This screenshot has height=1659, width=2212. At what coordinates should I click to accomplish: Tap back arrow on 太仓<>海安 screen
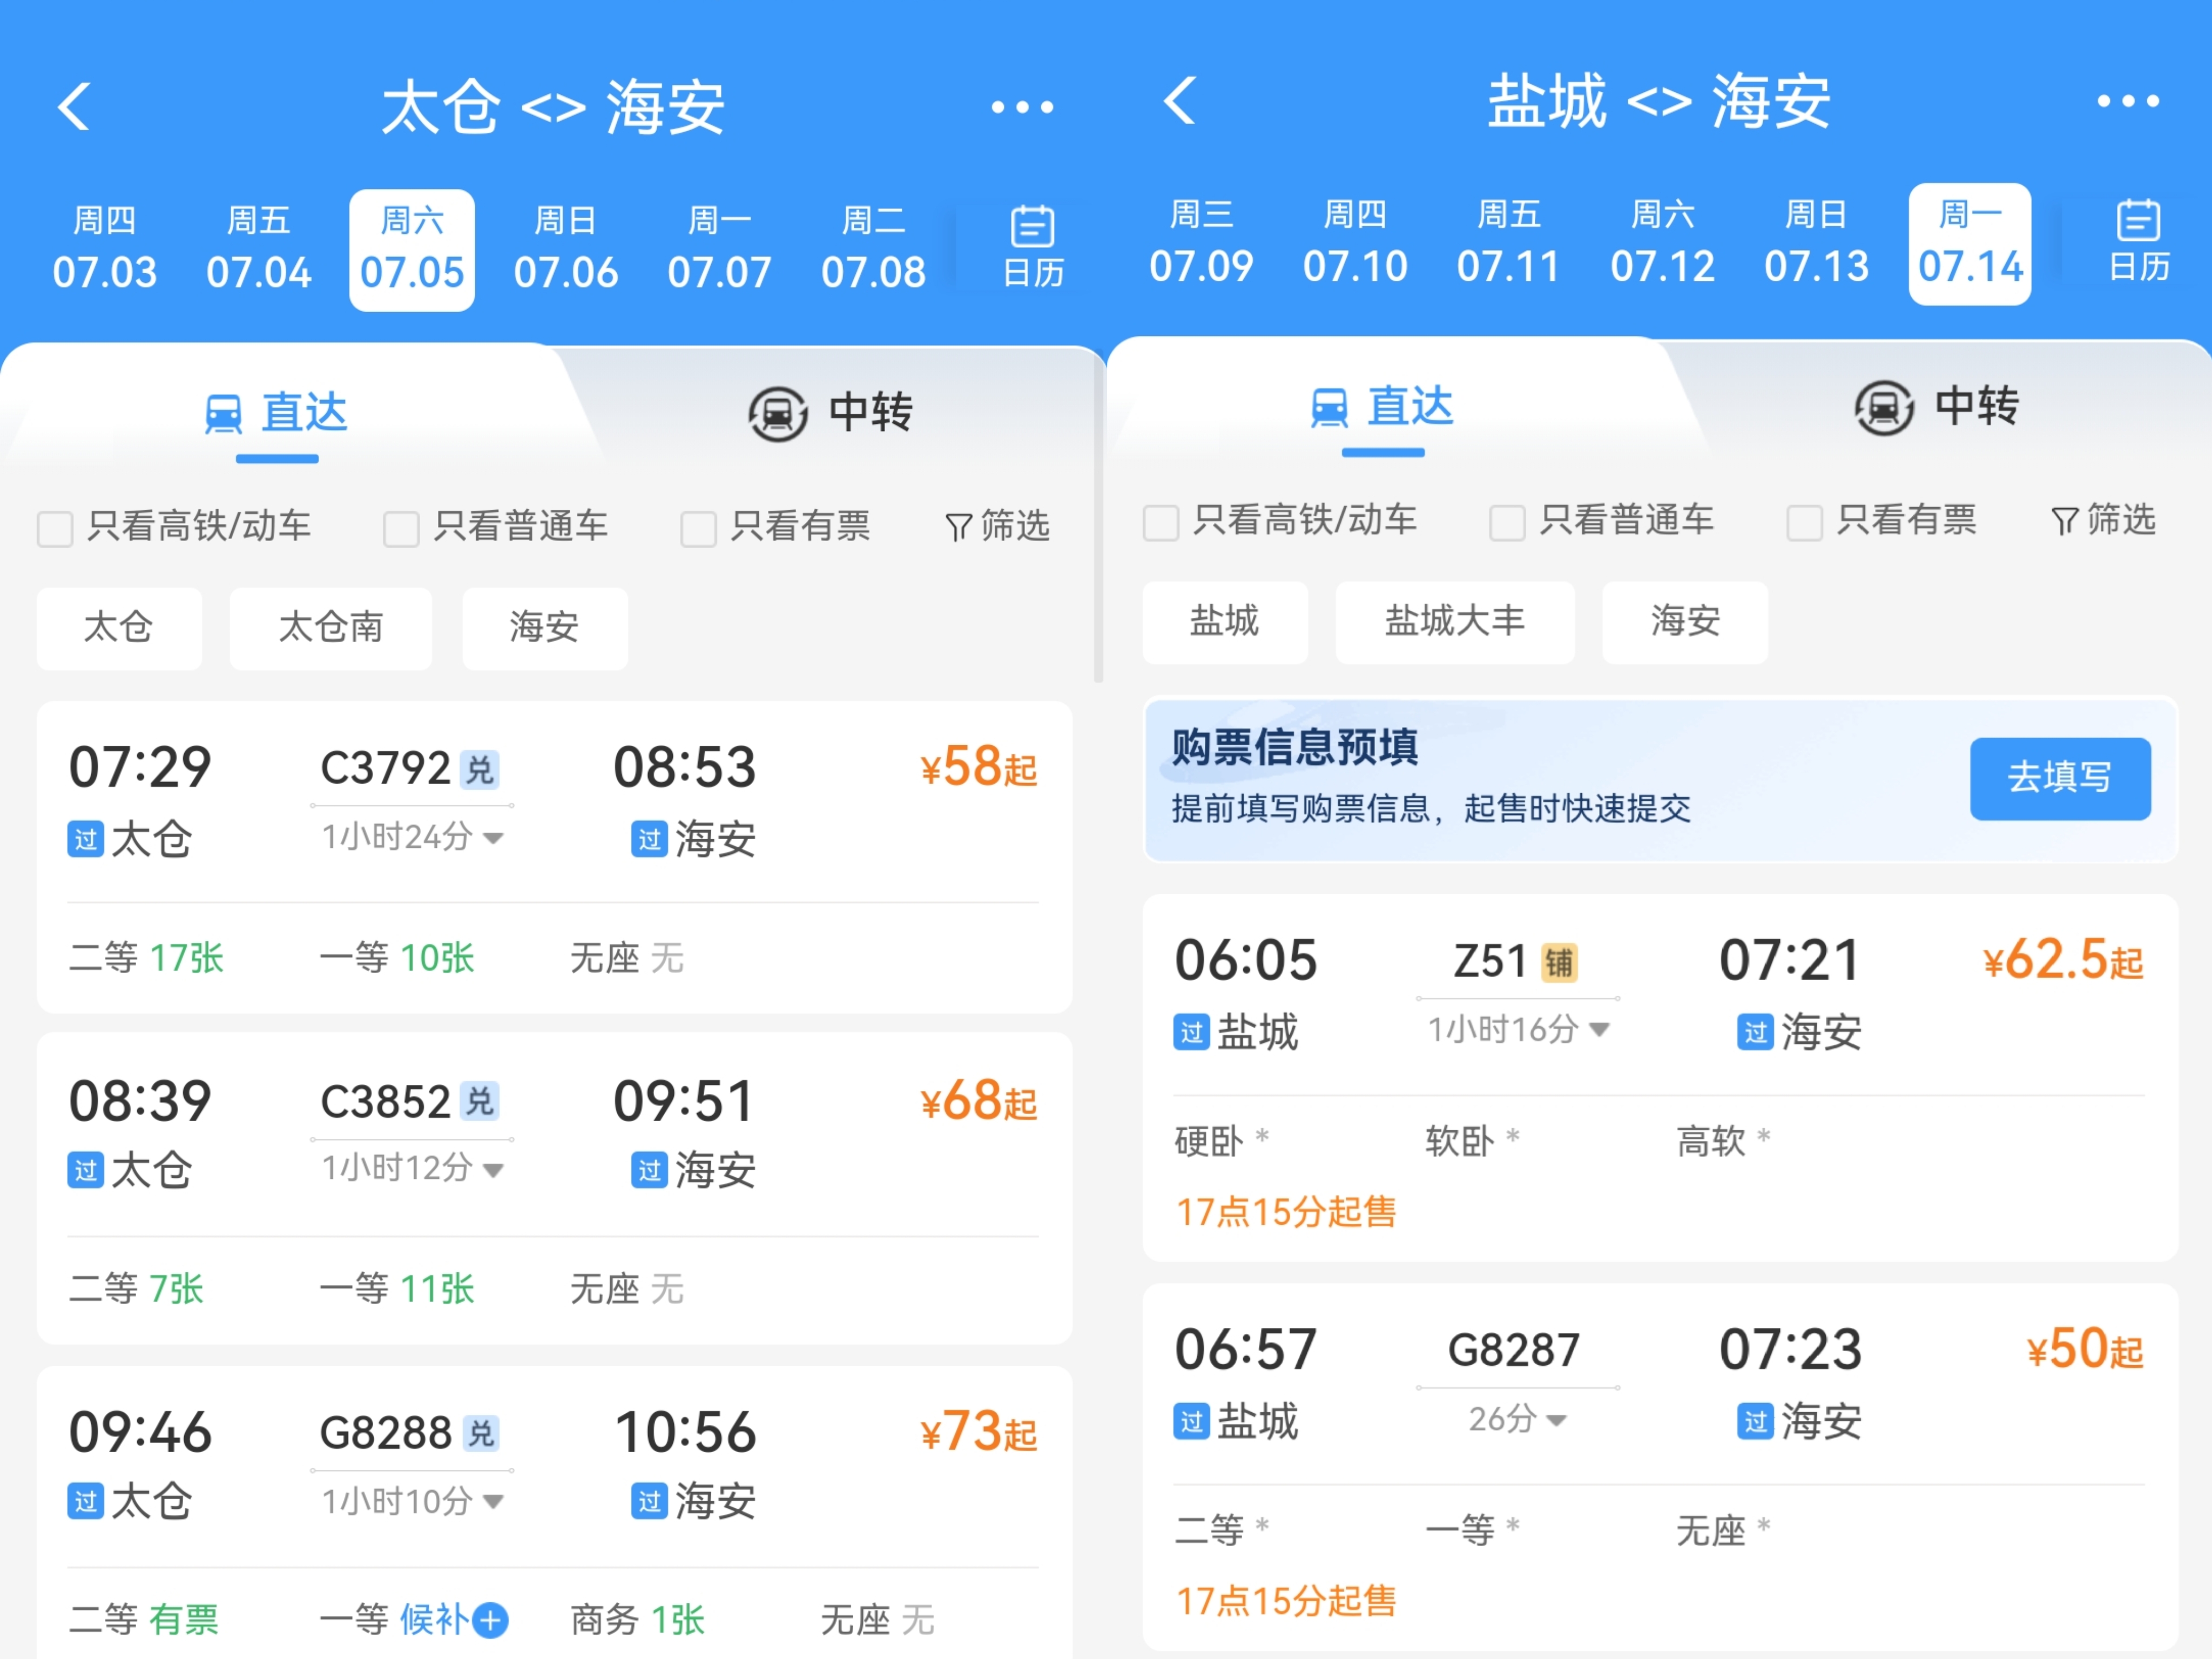[x=75, y=106]
